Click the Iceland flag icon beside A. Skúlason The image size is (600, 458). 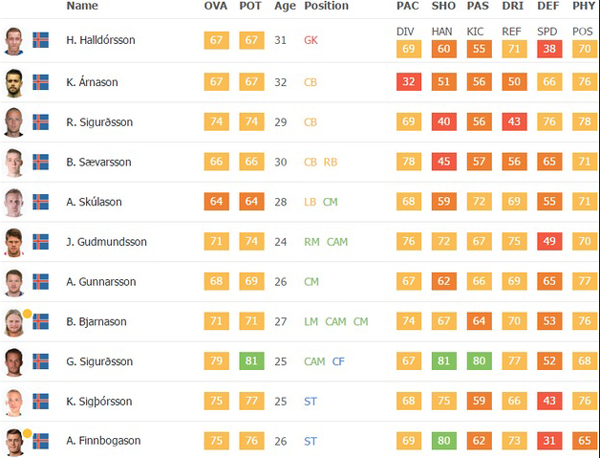point(41,202)
